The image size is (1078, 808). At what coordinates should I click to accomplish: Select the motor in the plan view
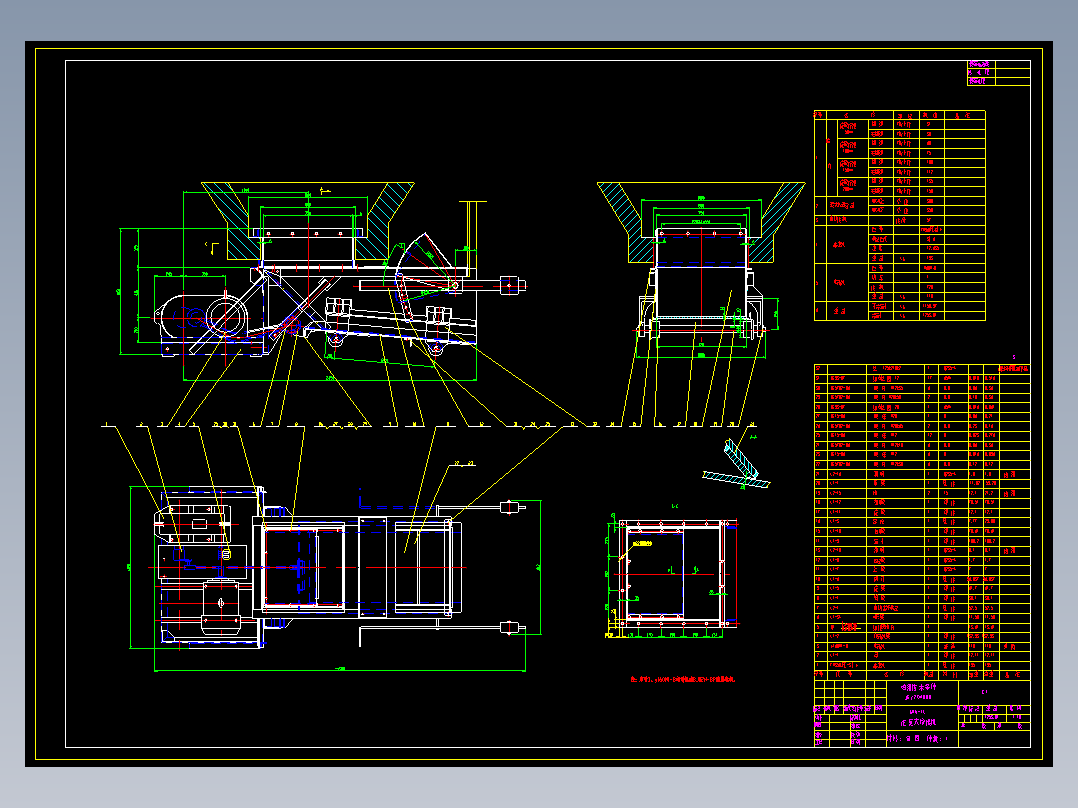pyautogui.click(x=221, y=606)
